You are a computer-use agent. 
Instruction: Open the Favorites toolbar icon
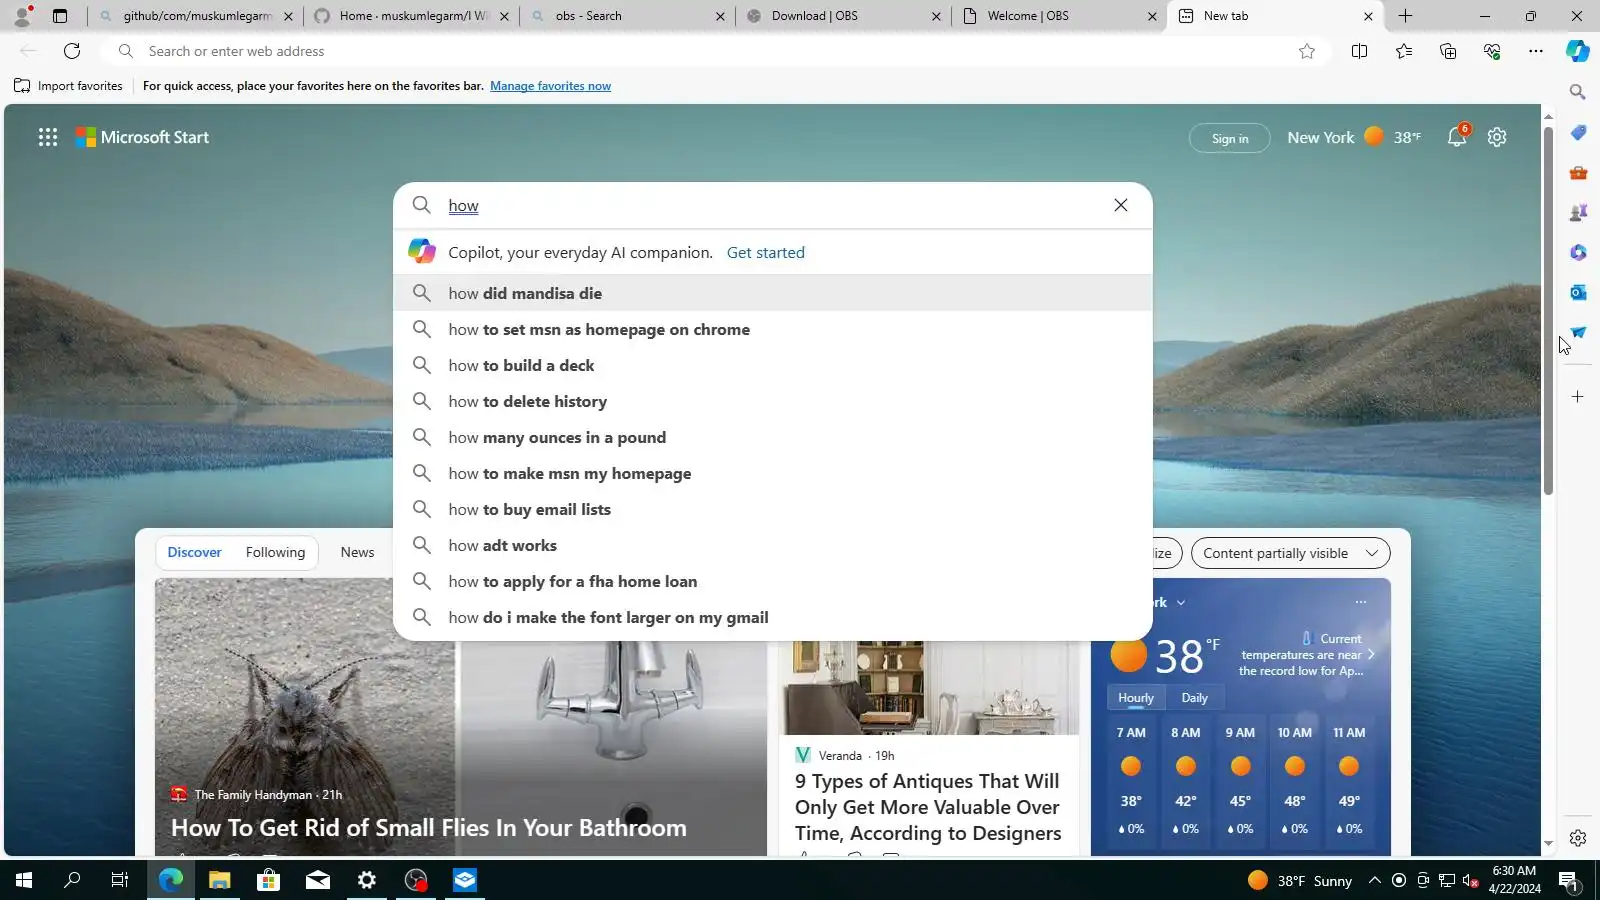click(x=1404, y=51)
